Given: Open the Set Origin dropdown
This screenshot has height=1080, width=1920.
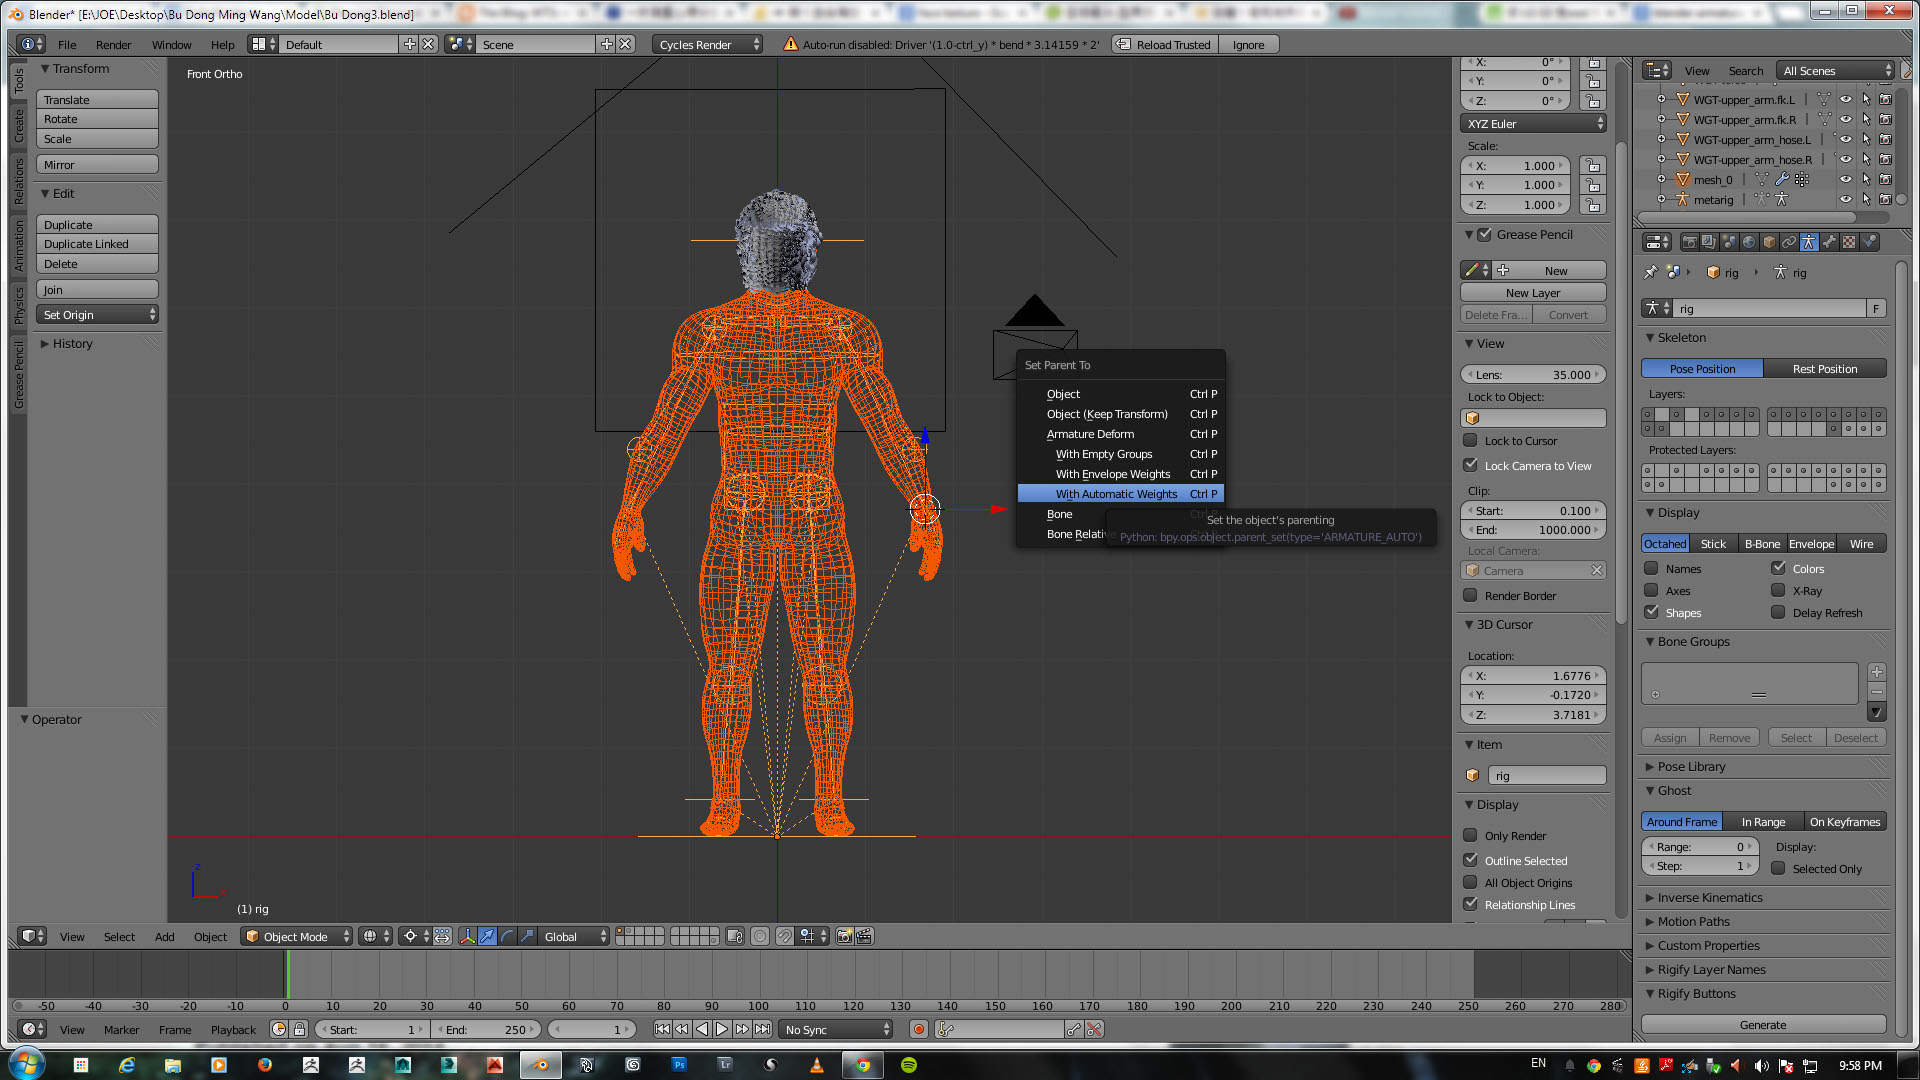Looking at the screenshot, I should pyautogui.click(x=98, y=315).
